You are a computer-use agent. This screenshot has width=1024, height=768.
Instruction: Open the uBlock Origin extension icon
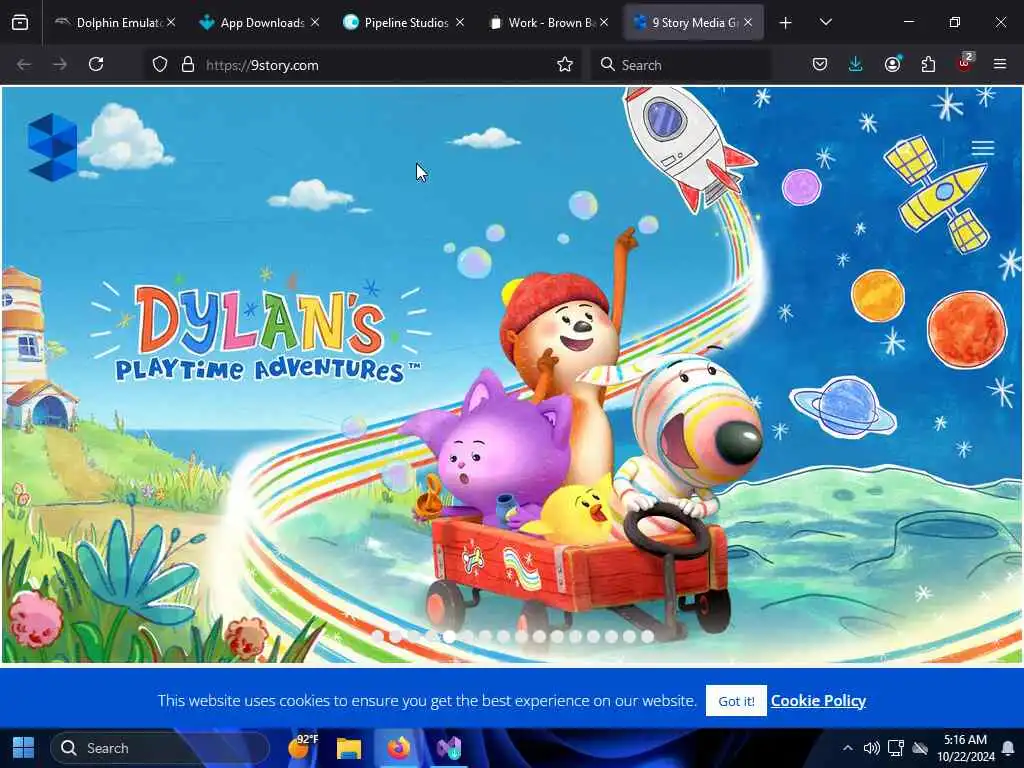point(965,63)
